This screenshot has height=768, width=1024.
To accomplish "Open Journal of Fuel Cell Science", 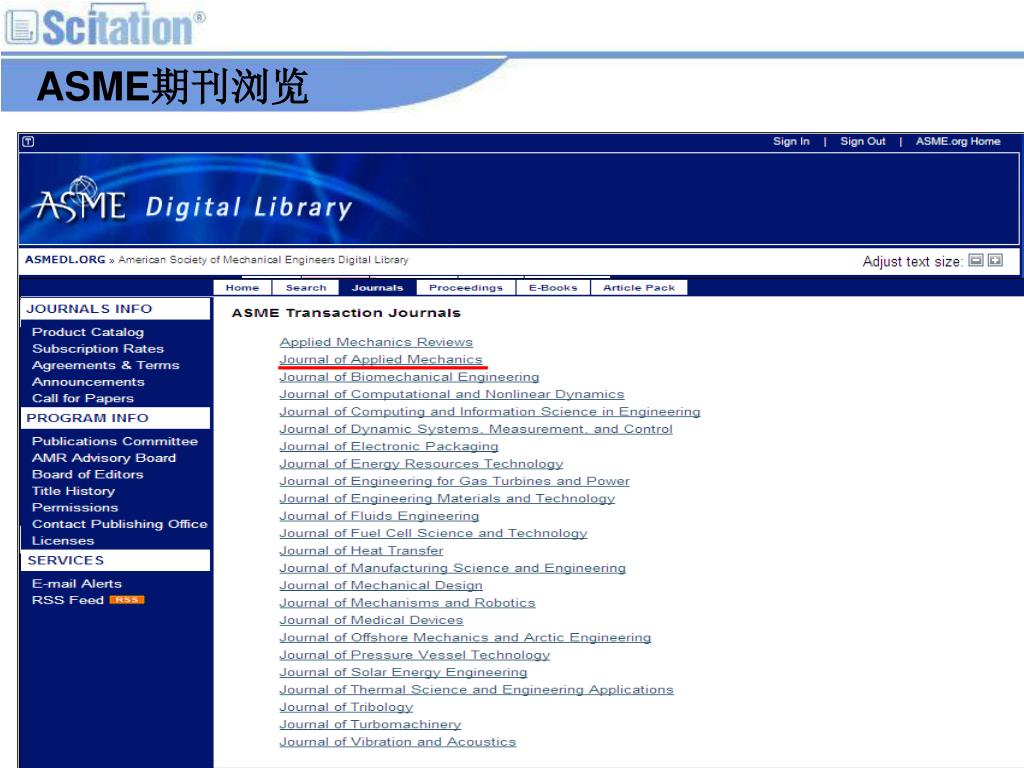I will pos(434,534).
